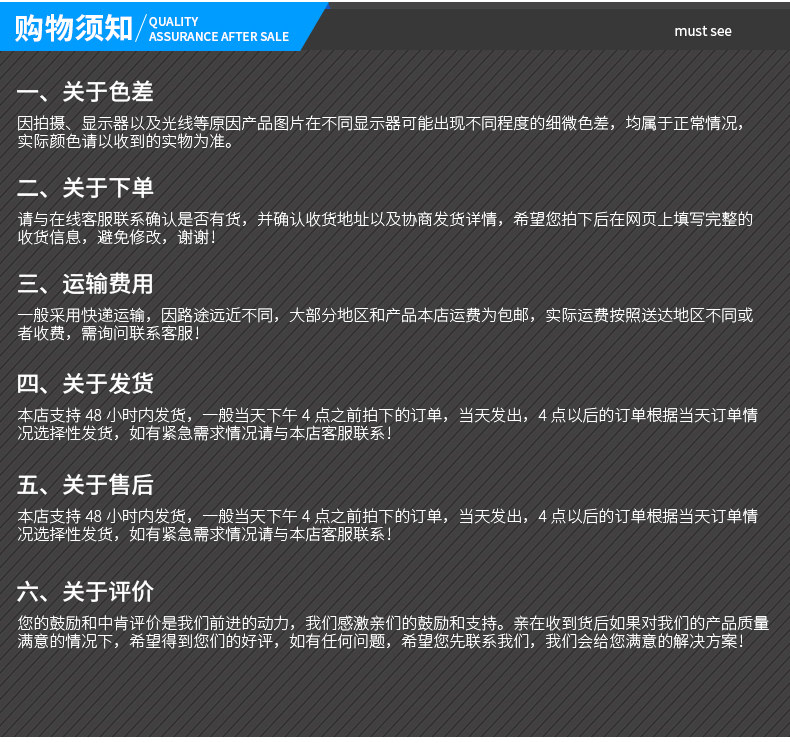
Task: Select the heading 五、关于售后
Action: [x=85, y=485]
